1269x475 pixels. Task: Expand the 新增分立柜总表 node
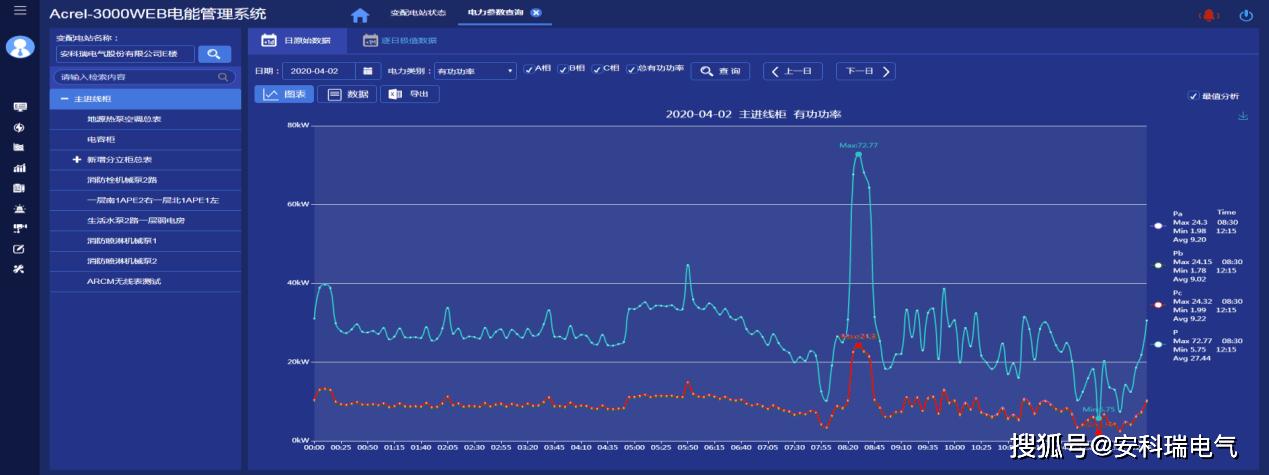(77, 159)
